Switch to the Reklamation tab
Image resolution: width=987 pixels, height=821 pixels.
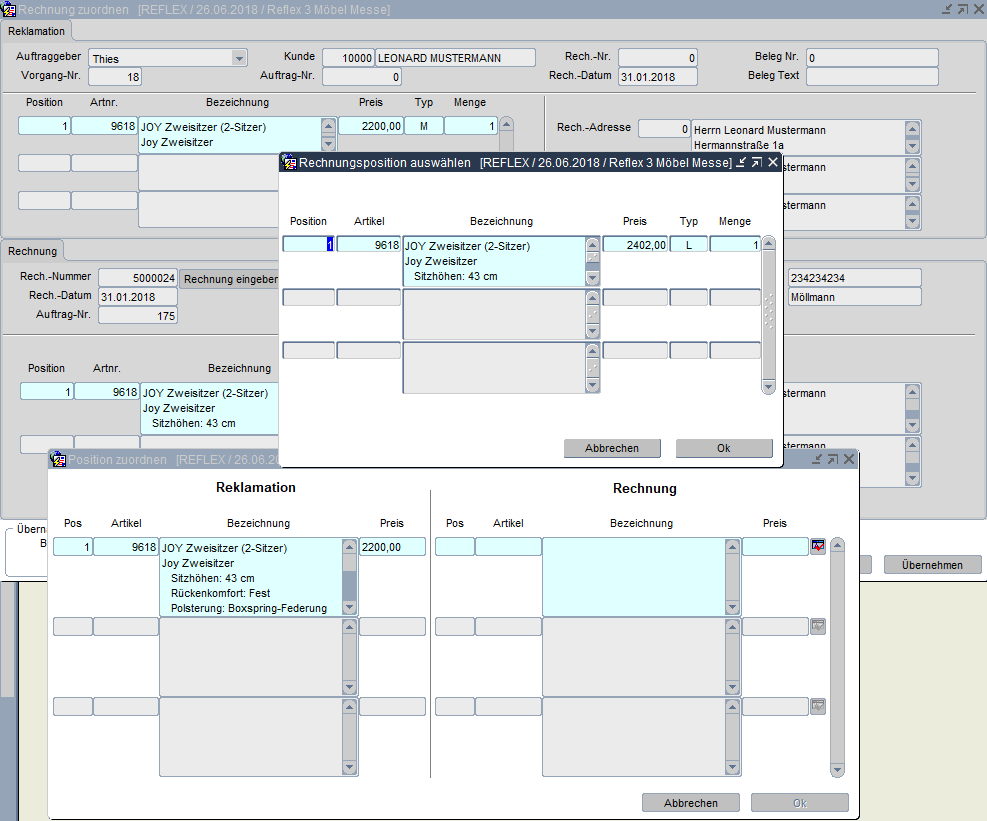(x=37, y=31)
